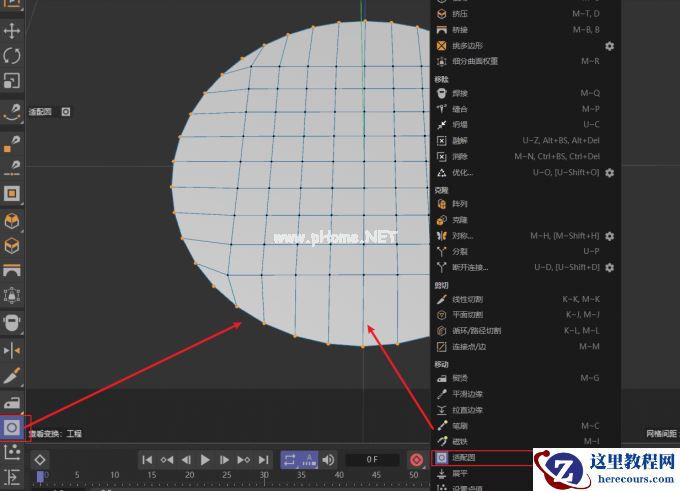
Task: Choose 细分曲面权重 M~R menu entry
Action: click(x=525, y=61)
